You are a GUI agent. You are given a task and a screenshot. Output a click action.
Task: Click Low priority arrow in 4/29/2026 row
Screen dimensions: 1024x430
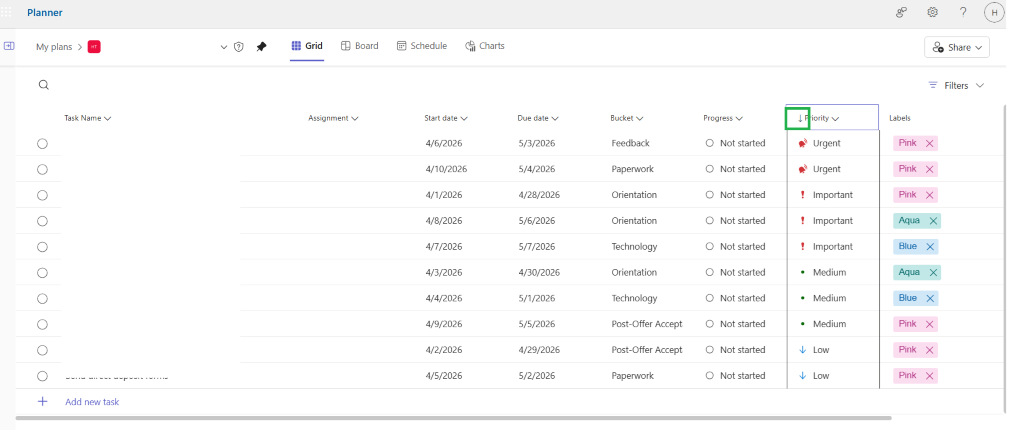(x=803, y=350)
